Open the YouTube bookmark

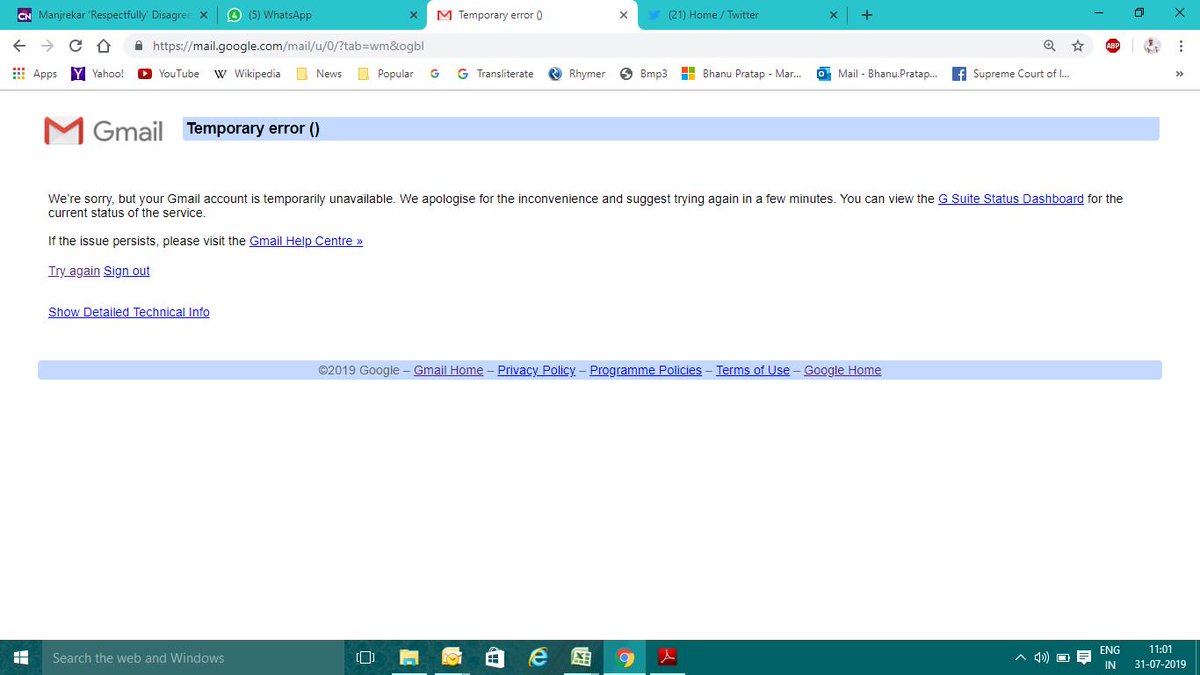pos(168,73)
